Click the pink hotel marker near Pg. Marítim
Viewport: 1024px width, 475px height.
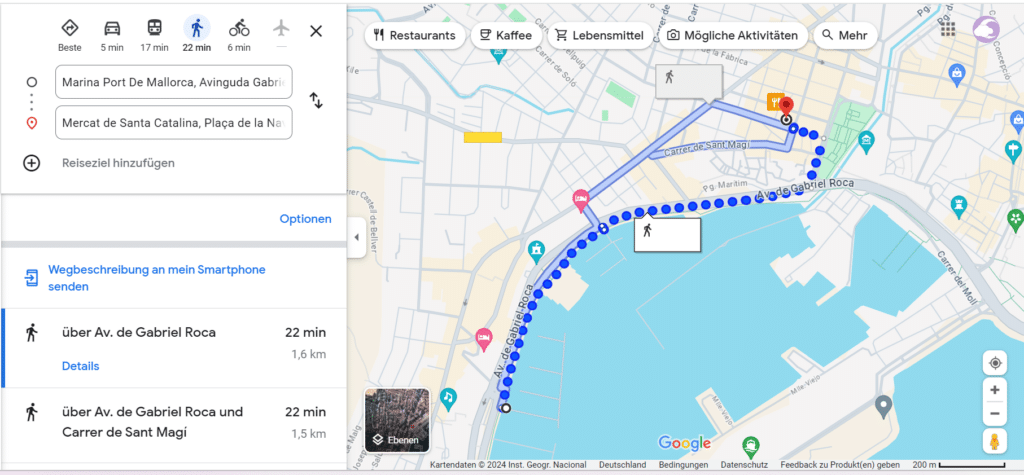pyautogui.click(x=581, y=199)
